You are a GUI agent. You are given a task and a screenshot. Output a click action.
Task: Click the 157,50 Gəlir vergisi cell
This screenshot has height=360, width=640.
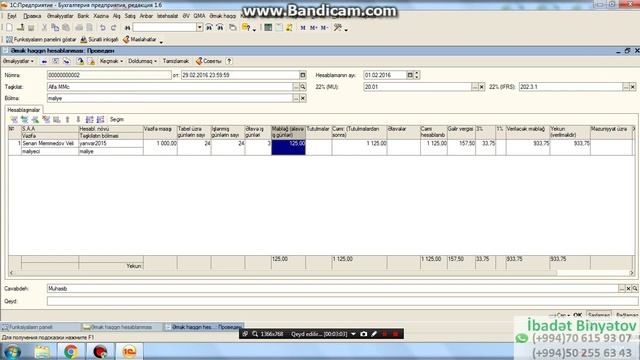pos(461,147)
